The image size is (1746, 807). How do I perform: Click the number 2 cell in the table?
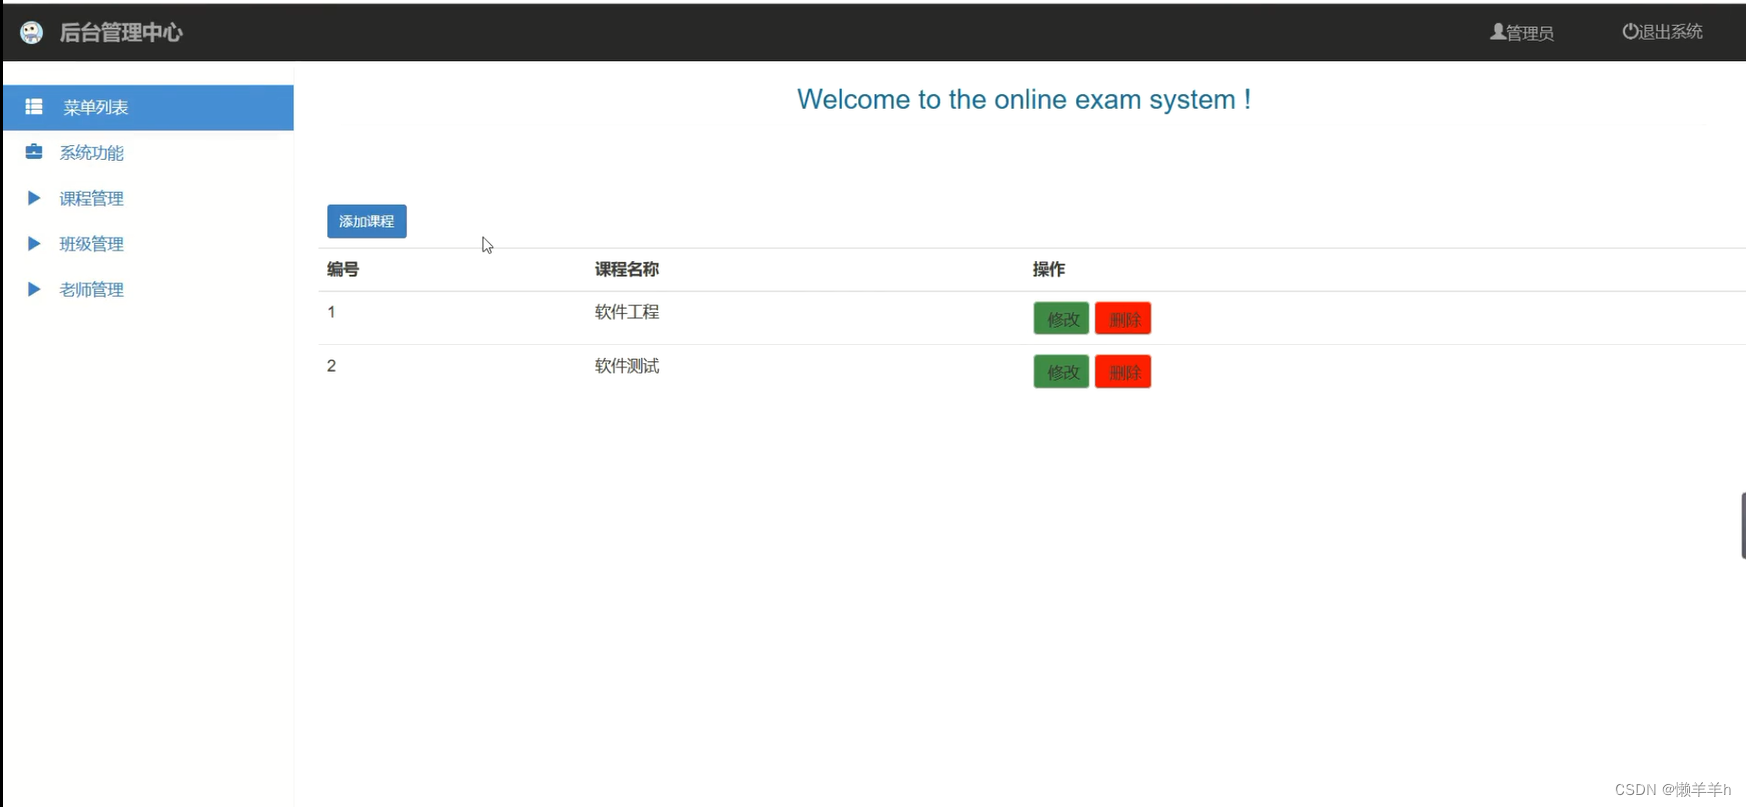pos(331,366)
